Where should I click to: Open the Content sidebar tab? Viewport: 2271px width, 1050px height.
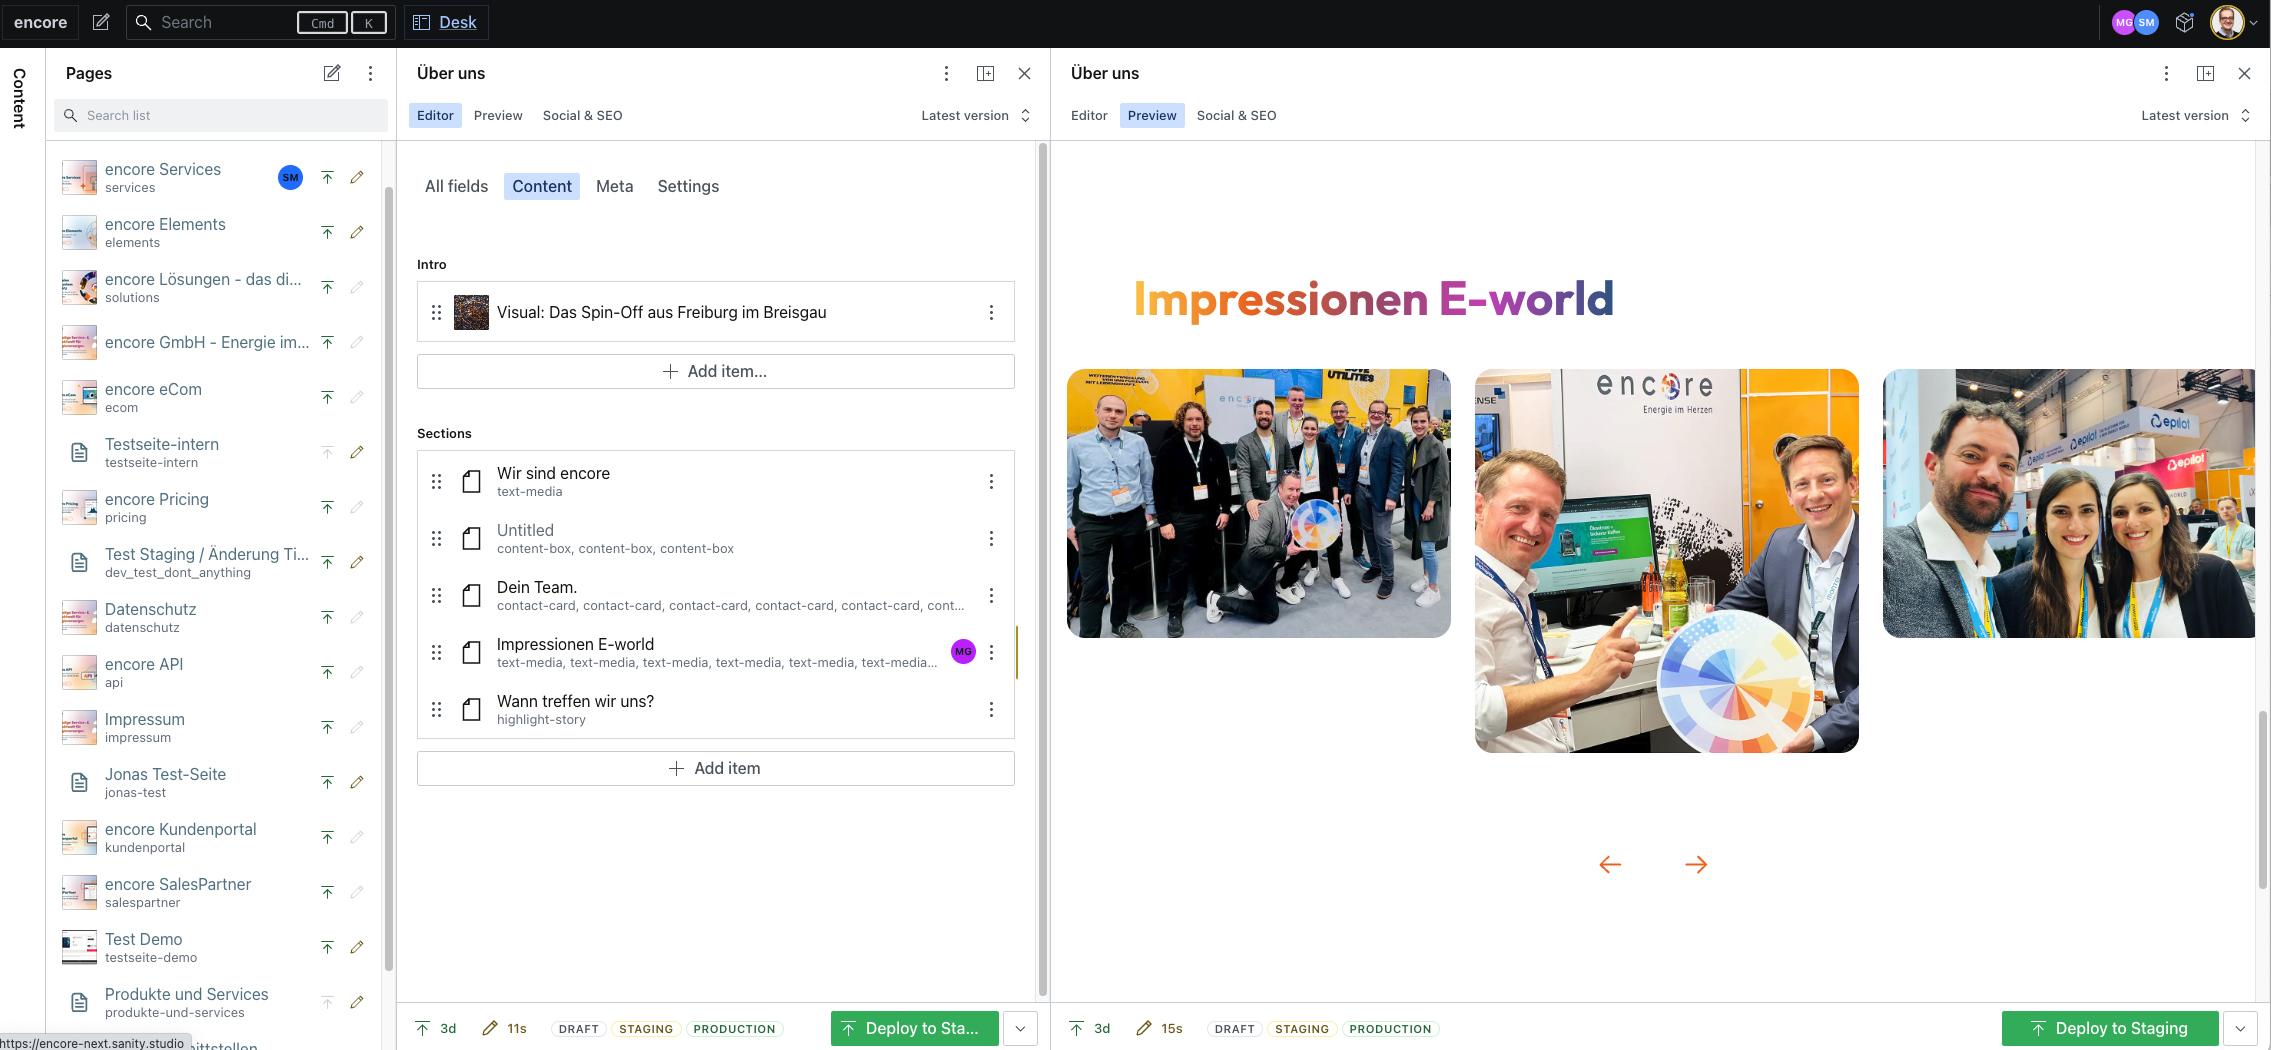(19, 98)
